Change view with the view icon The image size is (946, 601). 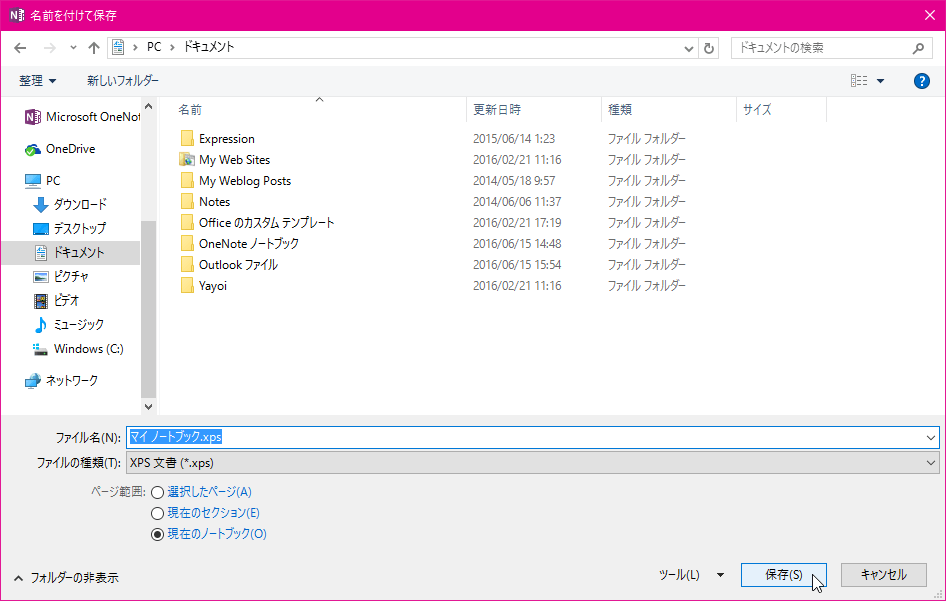[x=859, y=81]
